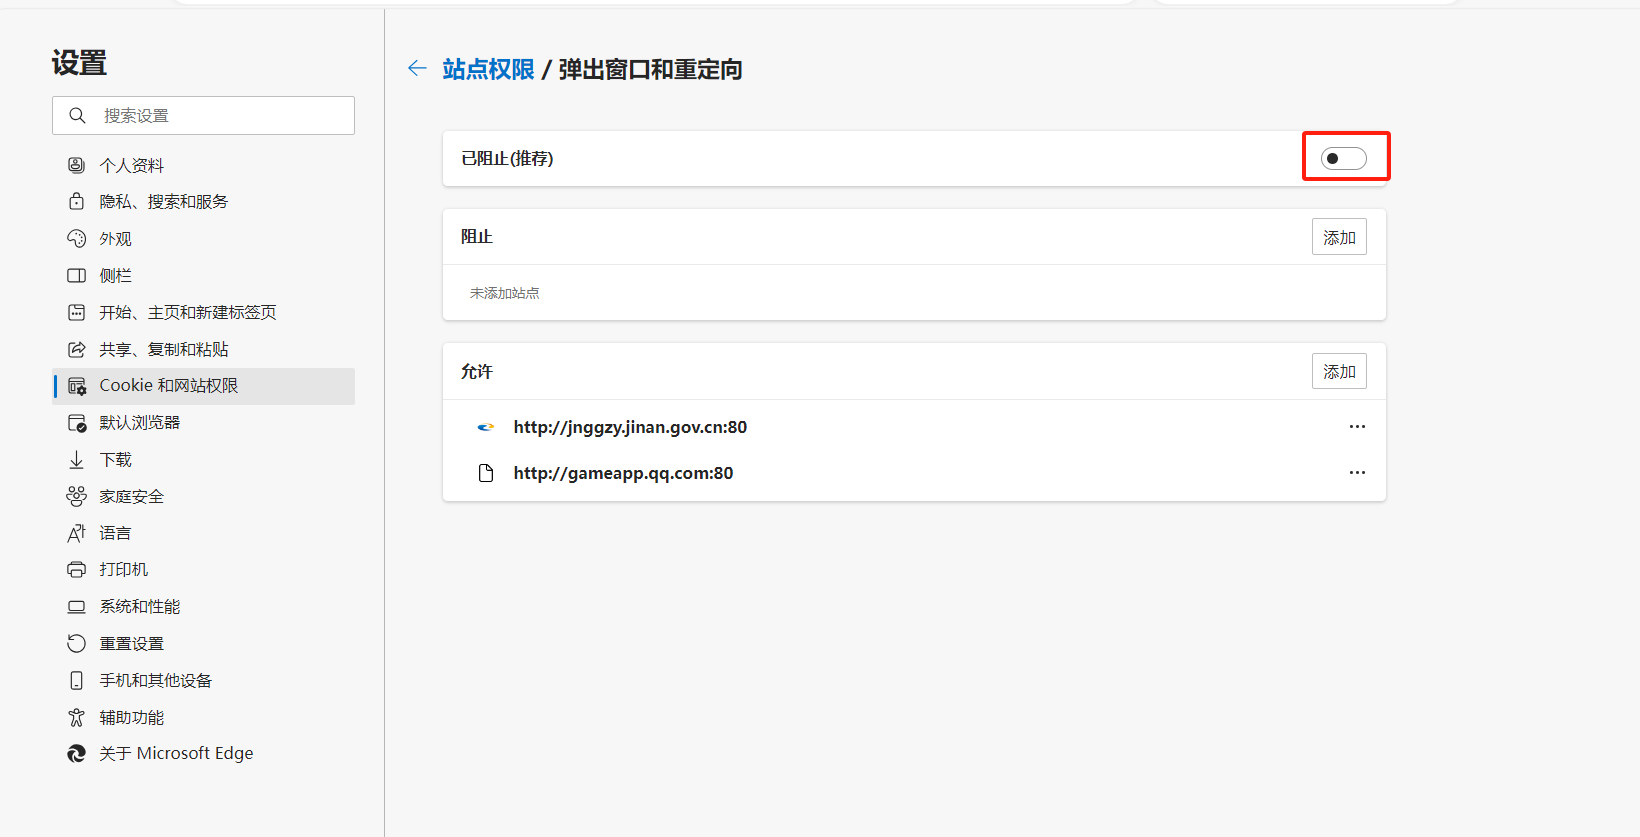Click the search magnifier icon
Screen dimensions: 1640x837
click(x=77, y=116)
